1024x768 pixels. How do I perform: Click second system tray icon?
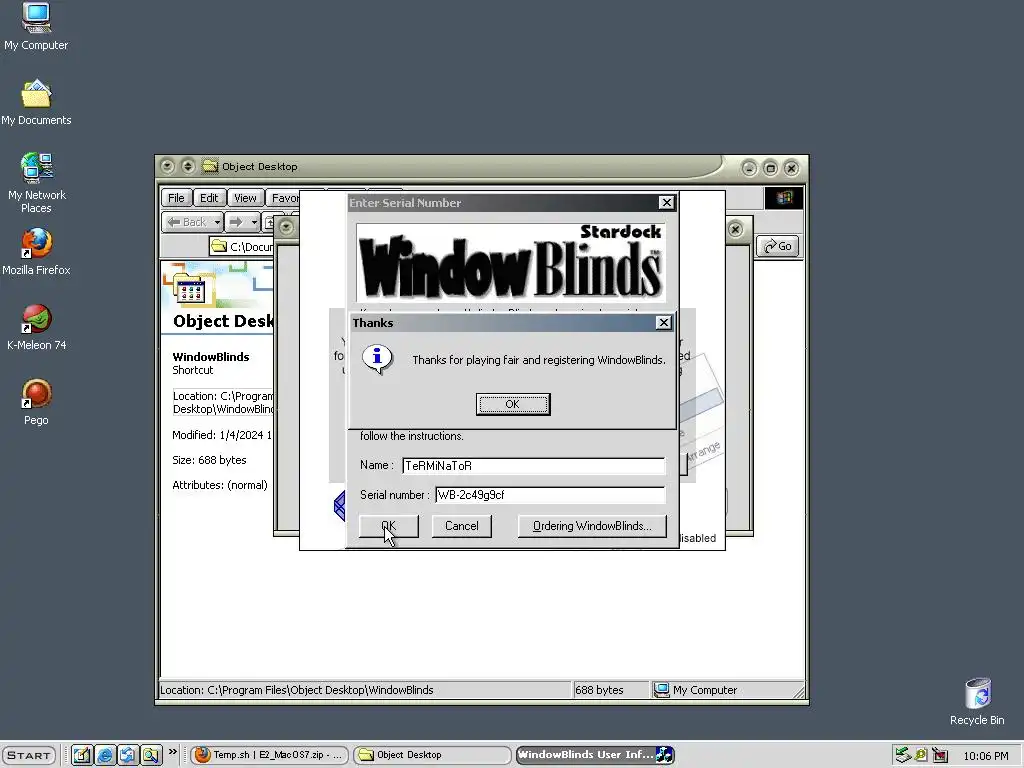[921, 755]
